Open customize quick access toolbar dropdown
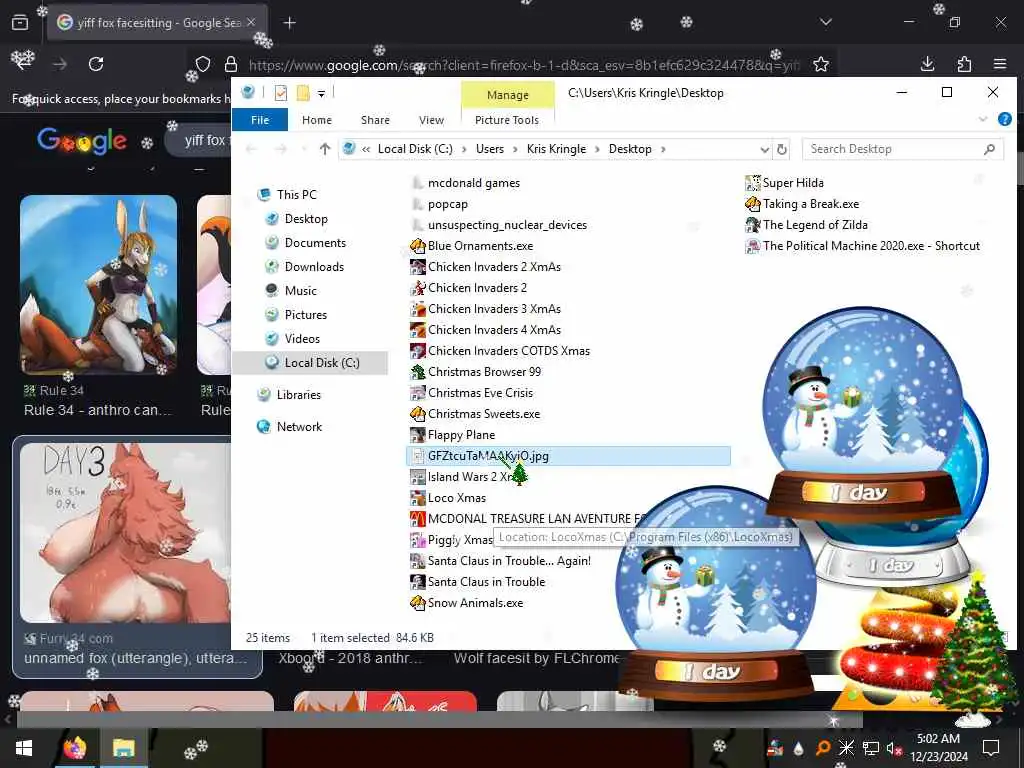Image resolution: width=1024 pixels, height=768 pixels. point(321,94)
